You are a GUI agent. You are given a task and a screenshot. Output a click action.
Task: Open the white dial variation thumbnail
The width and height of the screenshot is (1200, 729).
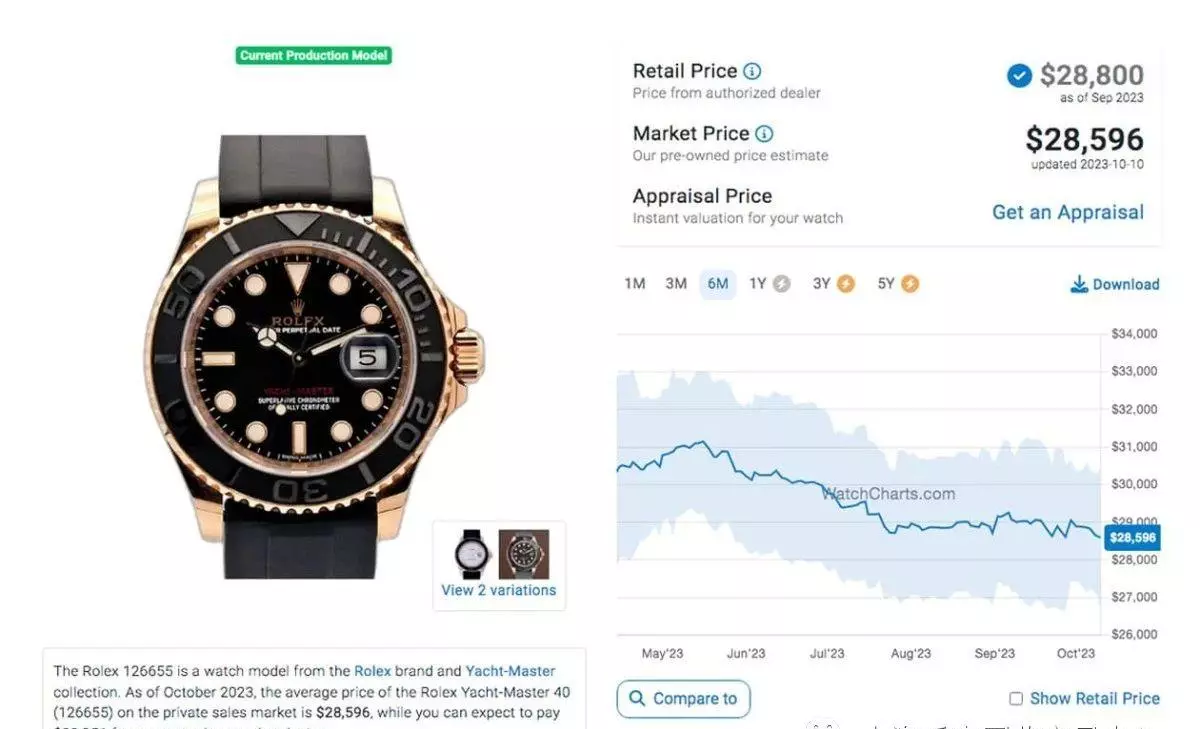pos(471,554)
